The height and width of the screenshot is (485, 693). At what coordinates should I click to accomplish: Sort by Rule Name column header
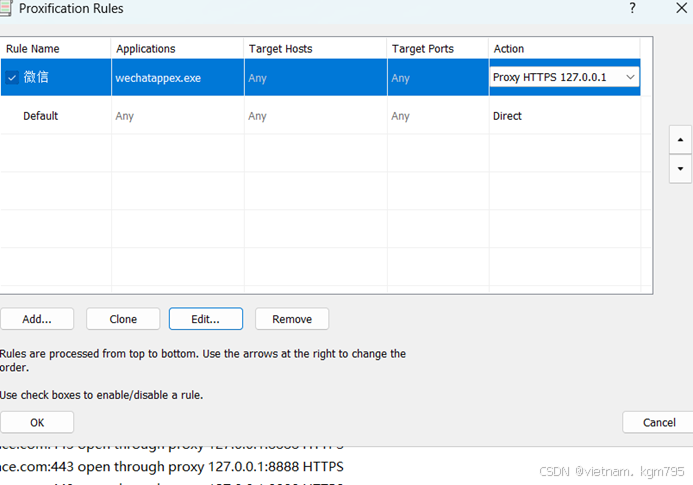click(x=56, y=49)
